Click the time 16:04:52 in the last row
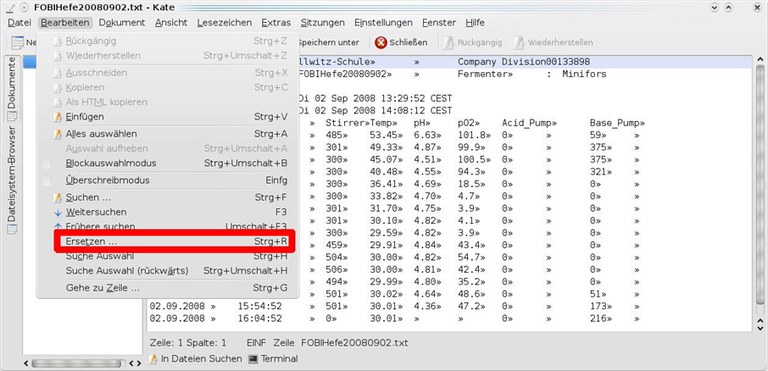The width and height of the screenshot is (768, 371). tap(260, 319)
